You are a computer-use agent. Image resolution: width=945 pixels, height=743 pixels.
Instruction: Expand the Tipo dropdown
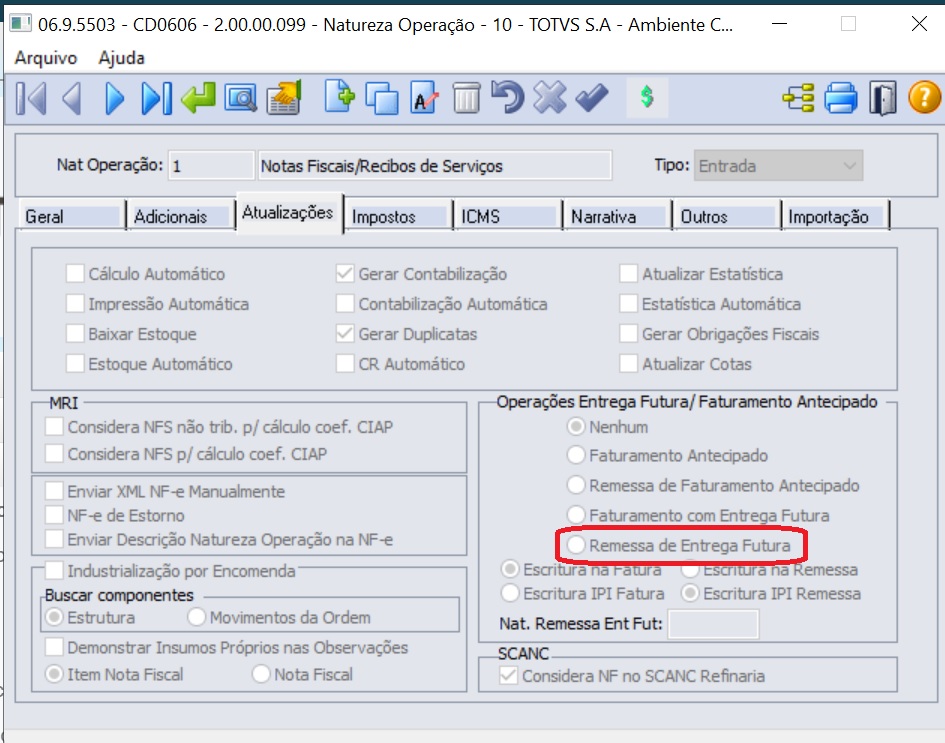[x=850, y=166]
